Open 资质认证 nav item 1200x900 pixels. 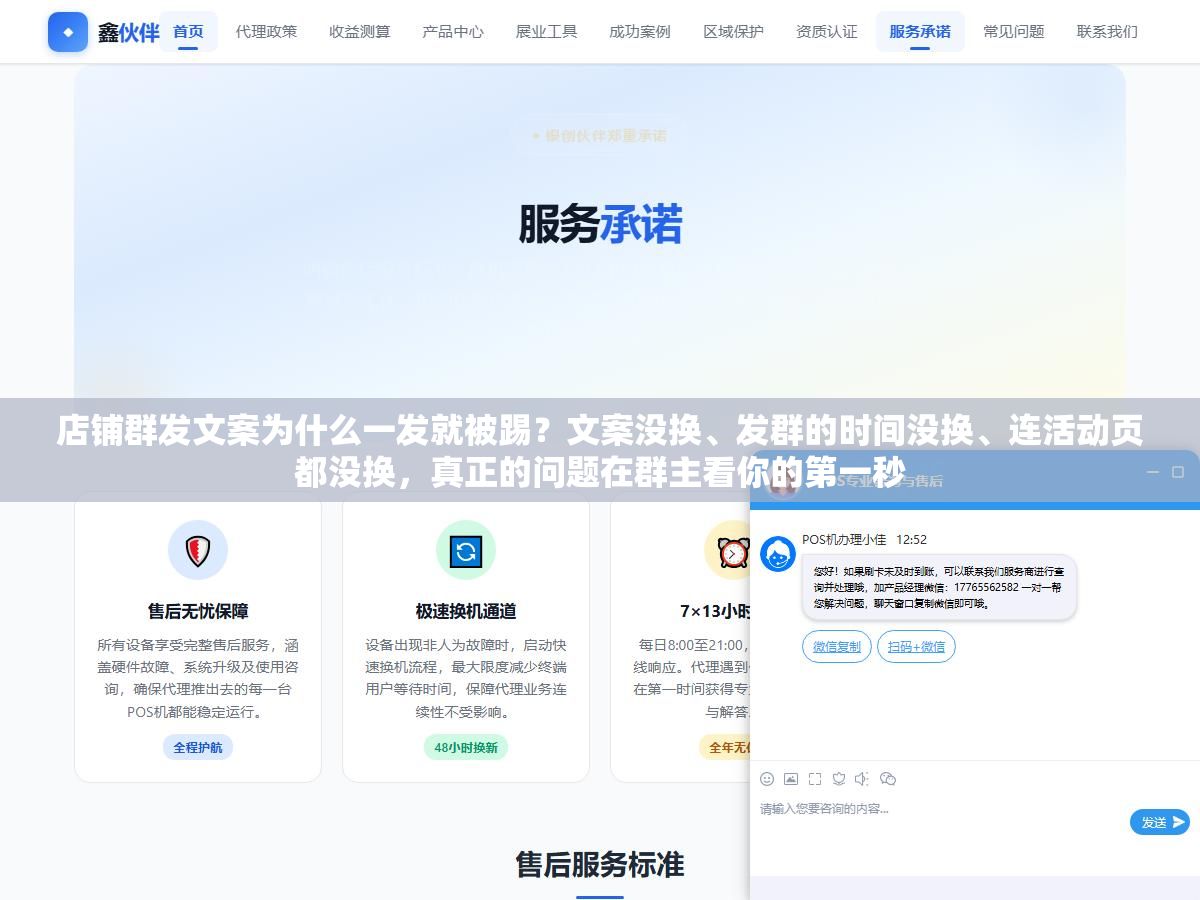click(827, 32)
